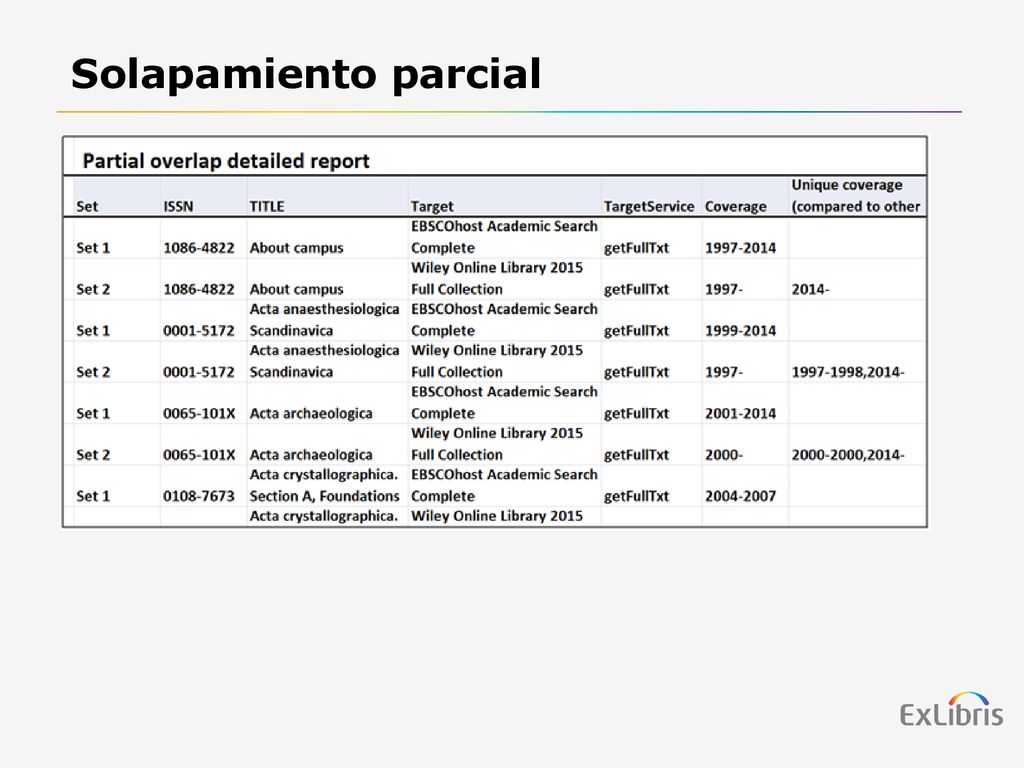The width and height of the screenshot is (1024, 768).
Task: Click unique coverage value '2014-'
Action: tap(810, 289)
